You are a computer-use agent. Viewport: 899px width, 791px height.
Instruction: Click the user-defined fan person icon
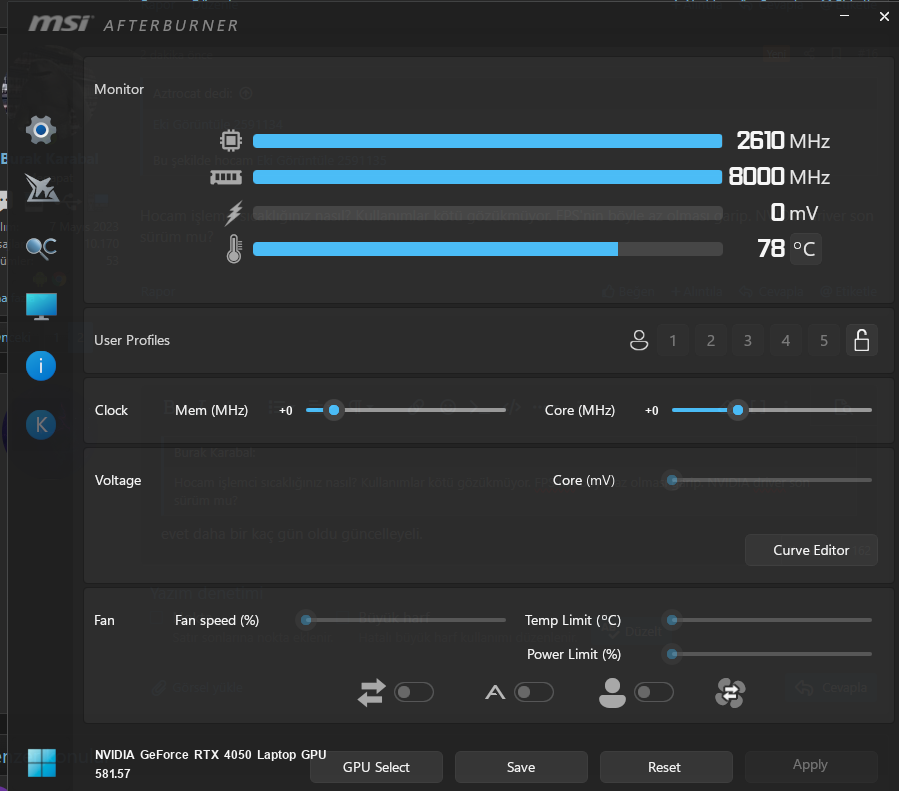coord(612,692)
